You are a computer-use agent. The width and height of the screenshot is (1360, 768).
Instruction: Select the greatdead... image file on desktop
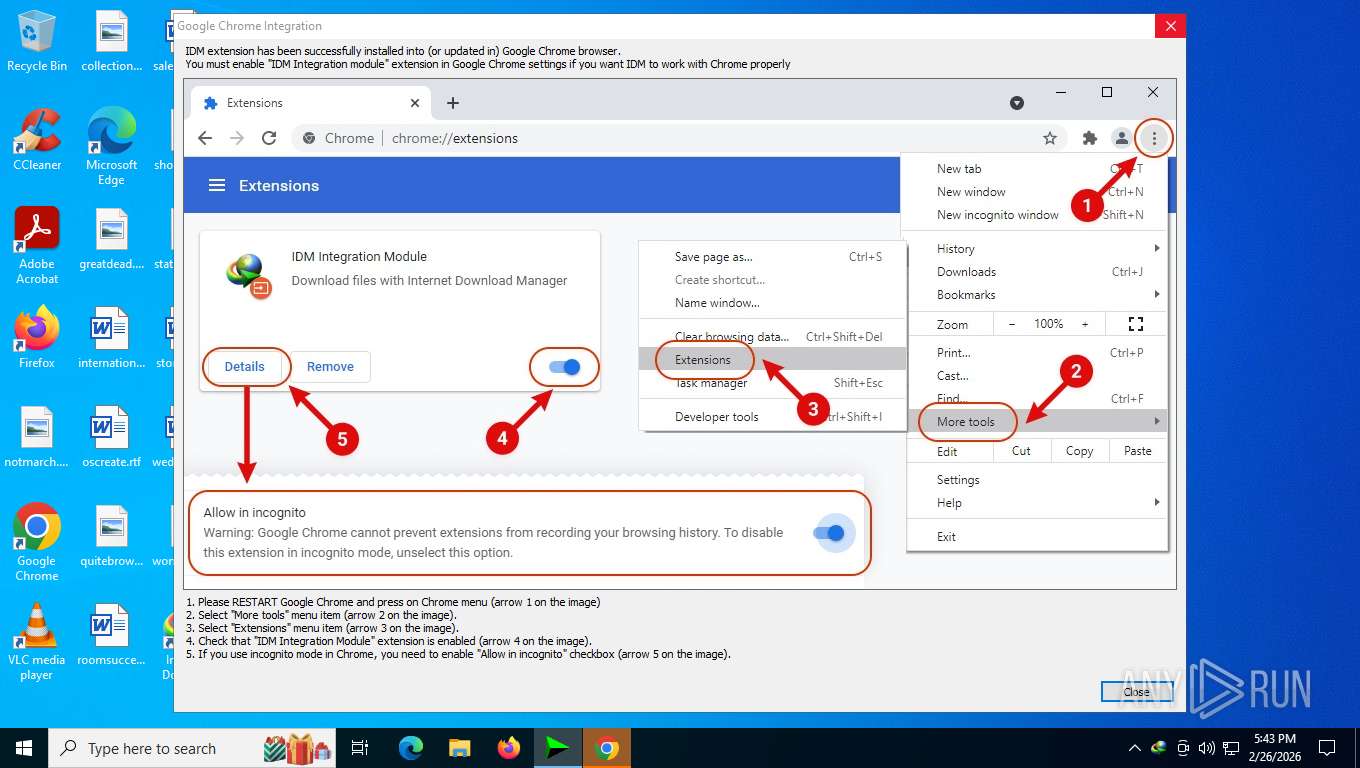111,240
